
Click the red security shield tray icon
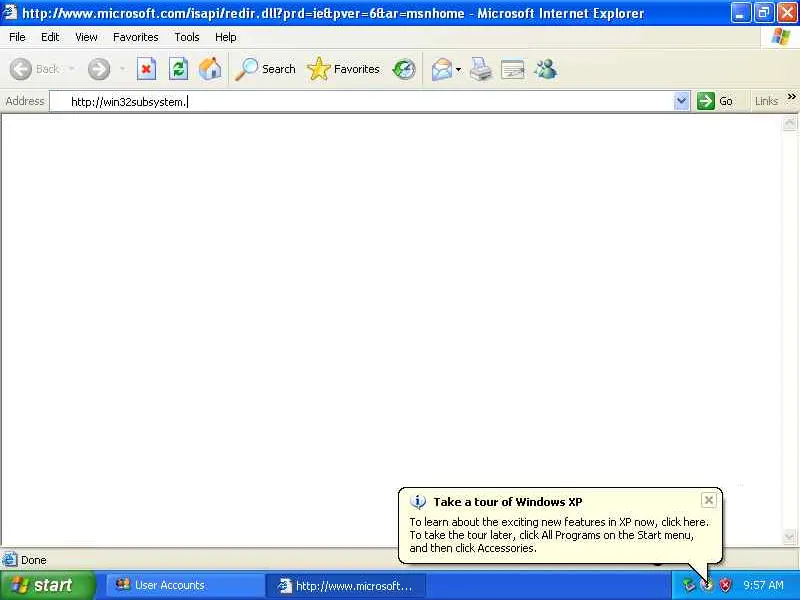click(x=725, y=585)
